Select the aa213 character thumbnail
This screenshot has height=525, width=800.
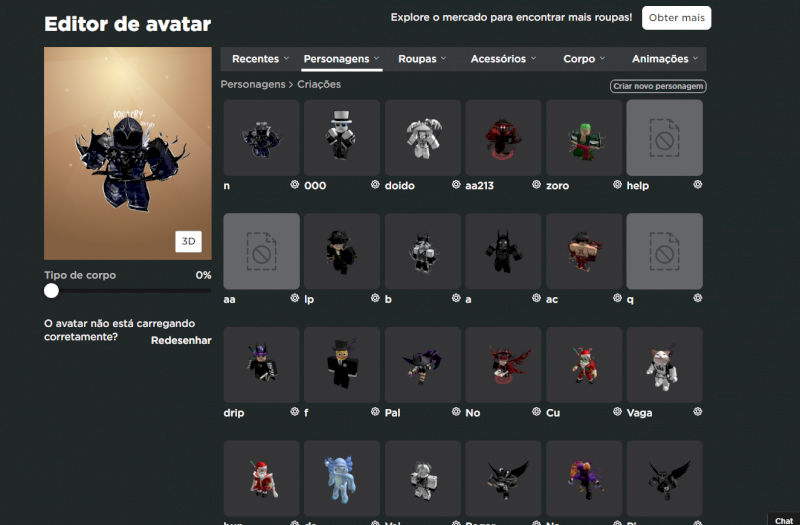coord(503,138)
